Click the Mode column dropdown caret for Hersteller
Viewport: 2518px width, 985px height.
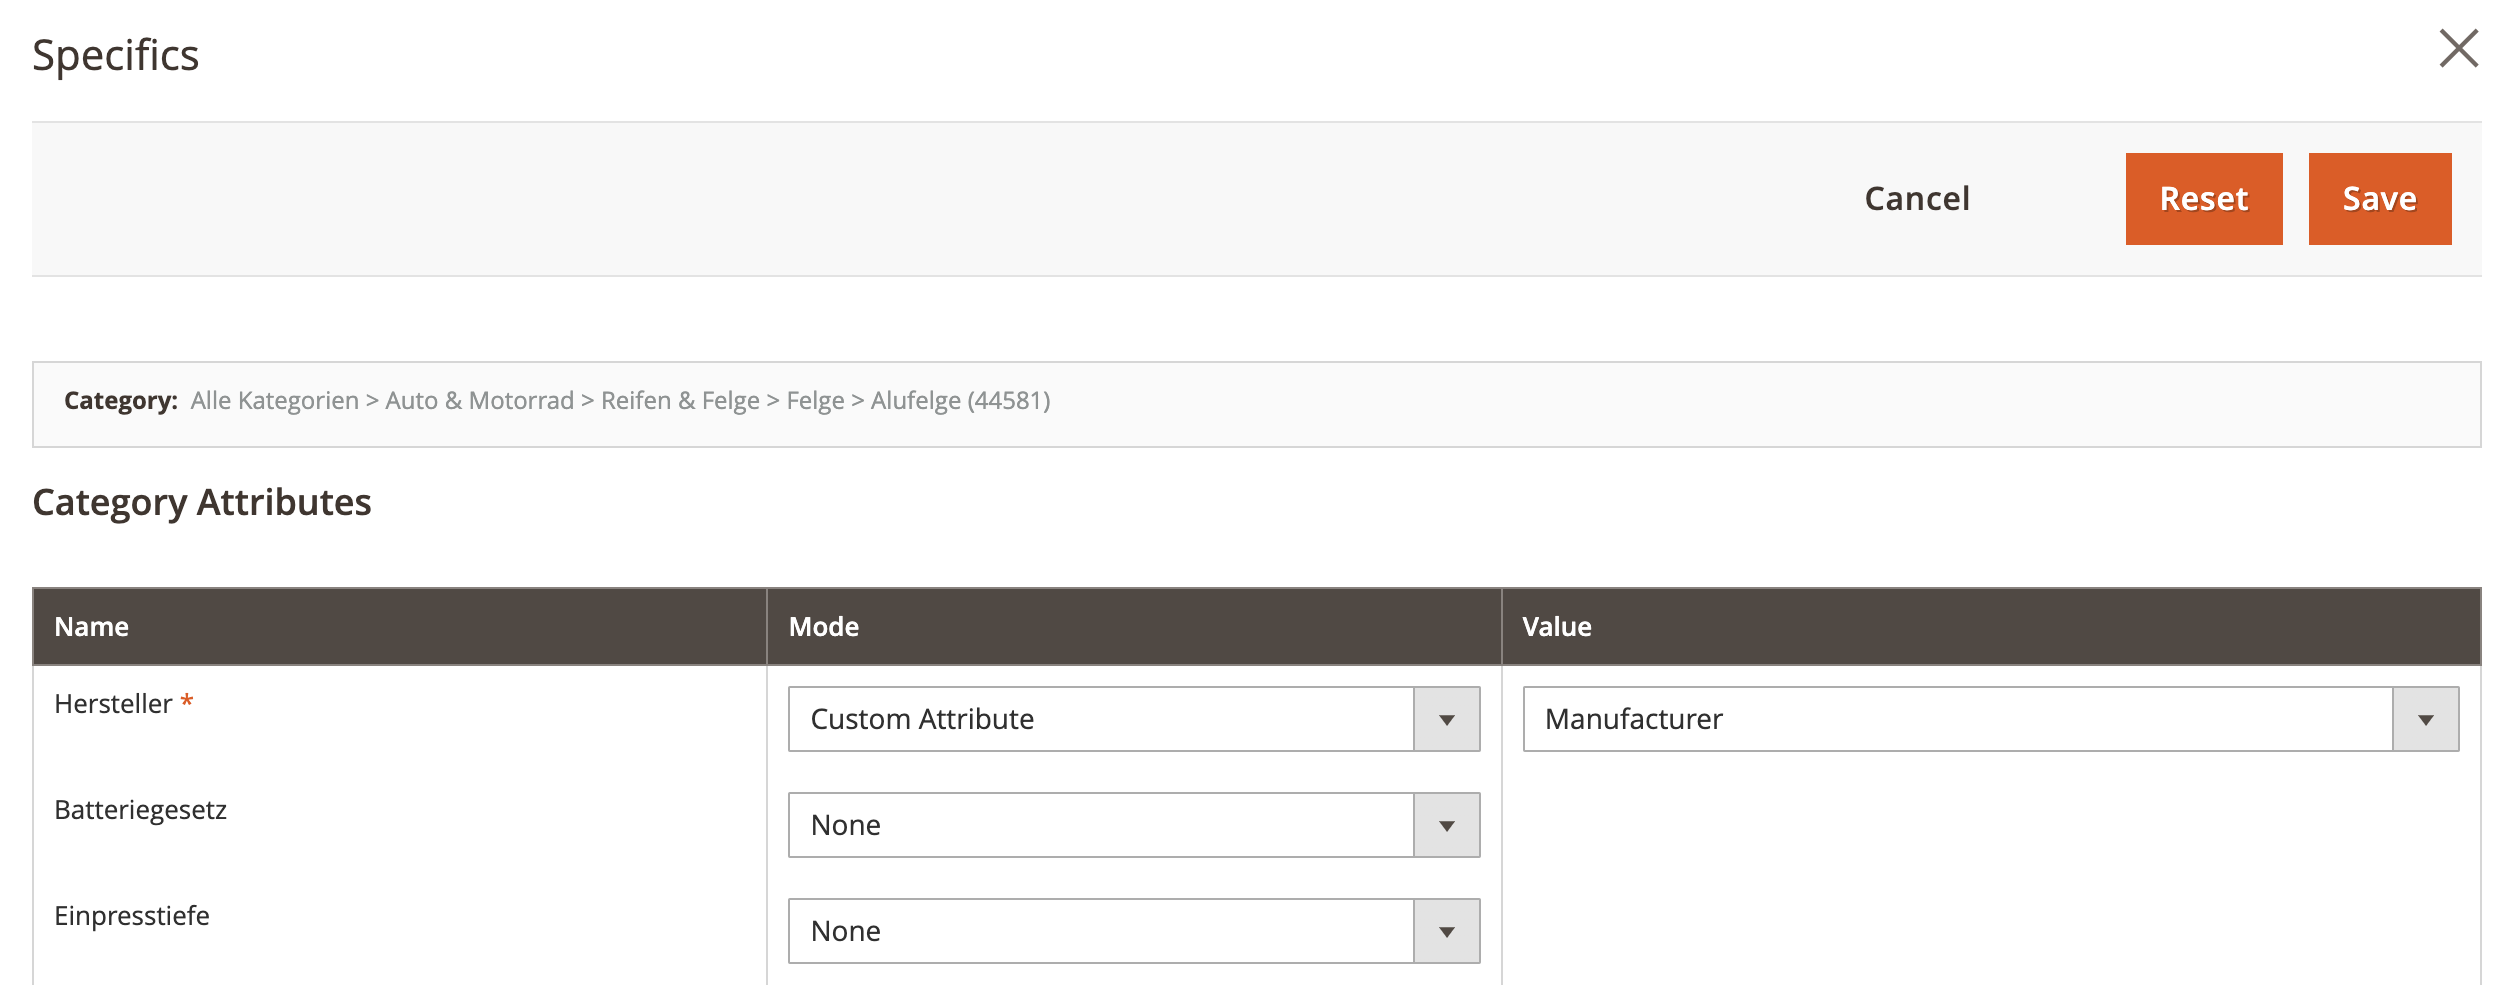[1445, 718]
